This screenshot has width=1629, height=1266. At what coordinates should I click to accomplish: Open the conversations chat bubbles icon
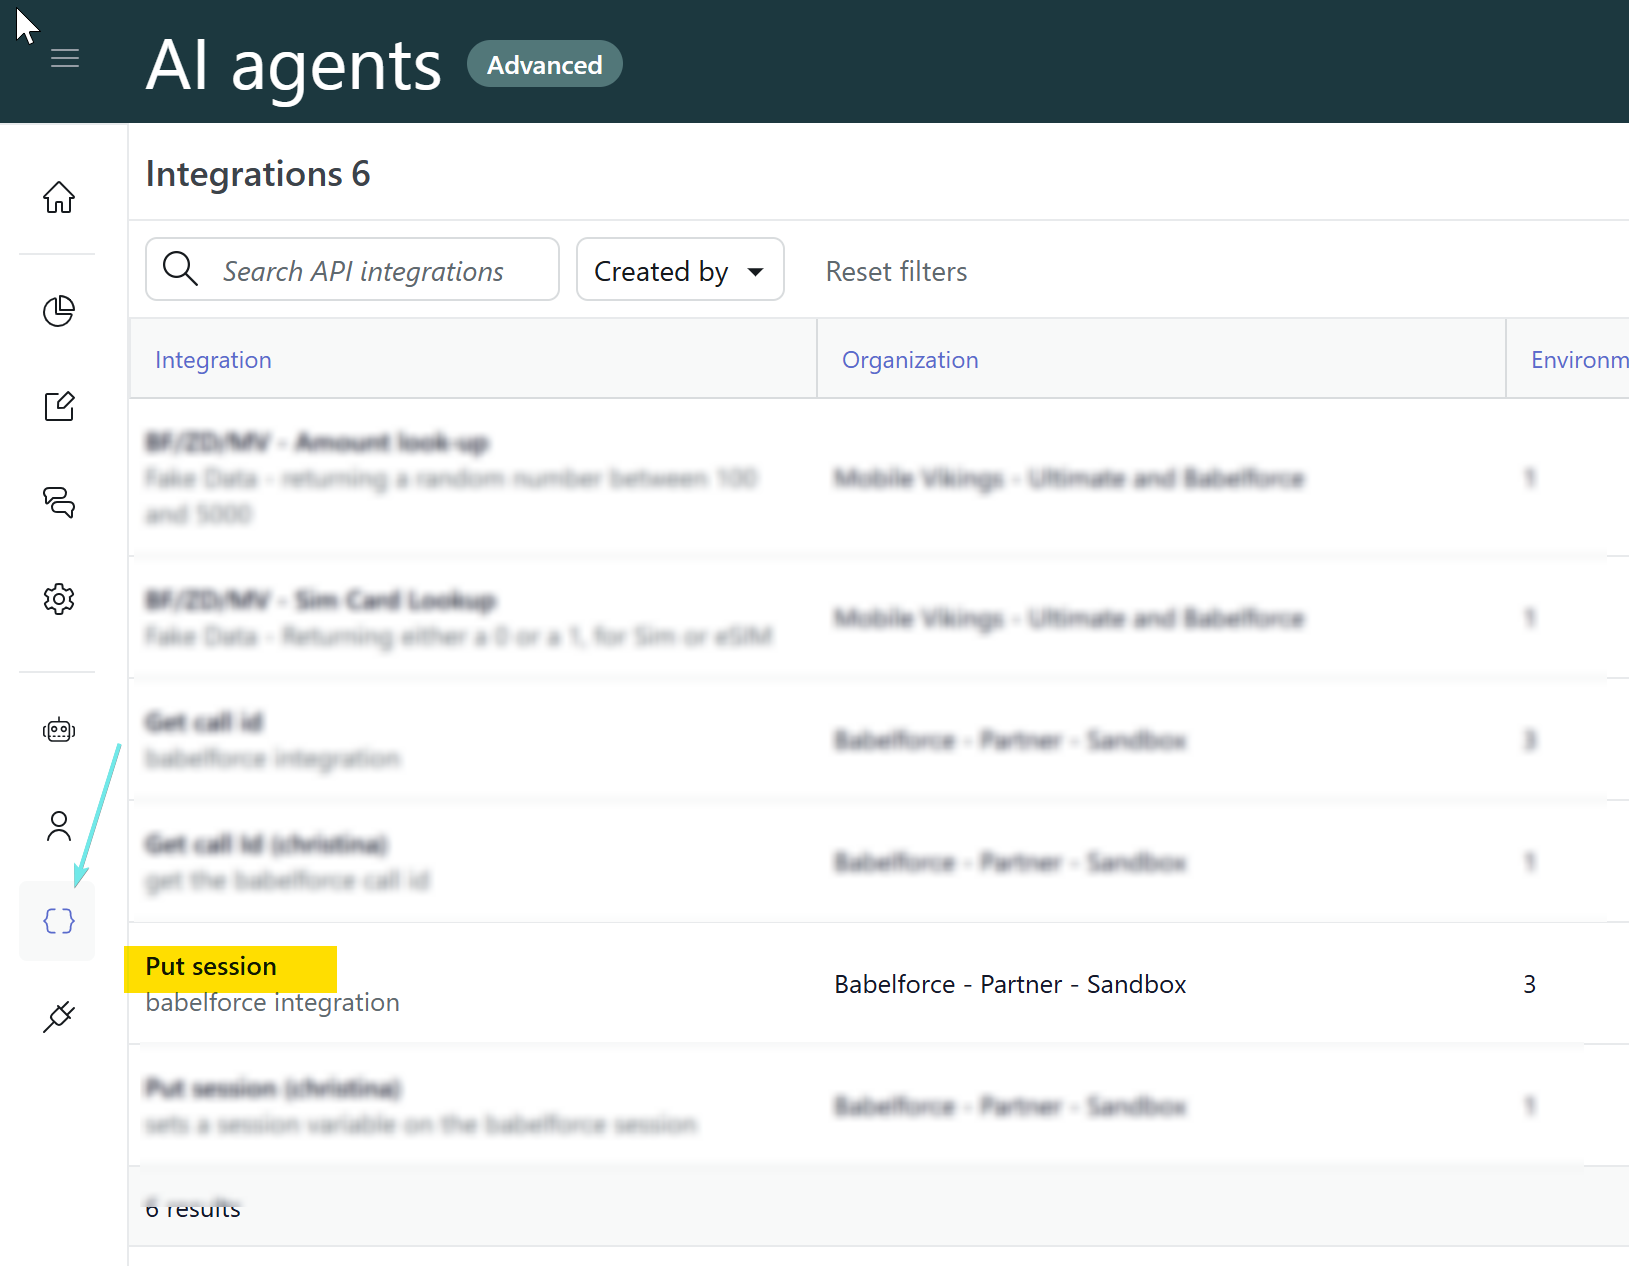[x=59, y=502]
